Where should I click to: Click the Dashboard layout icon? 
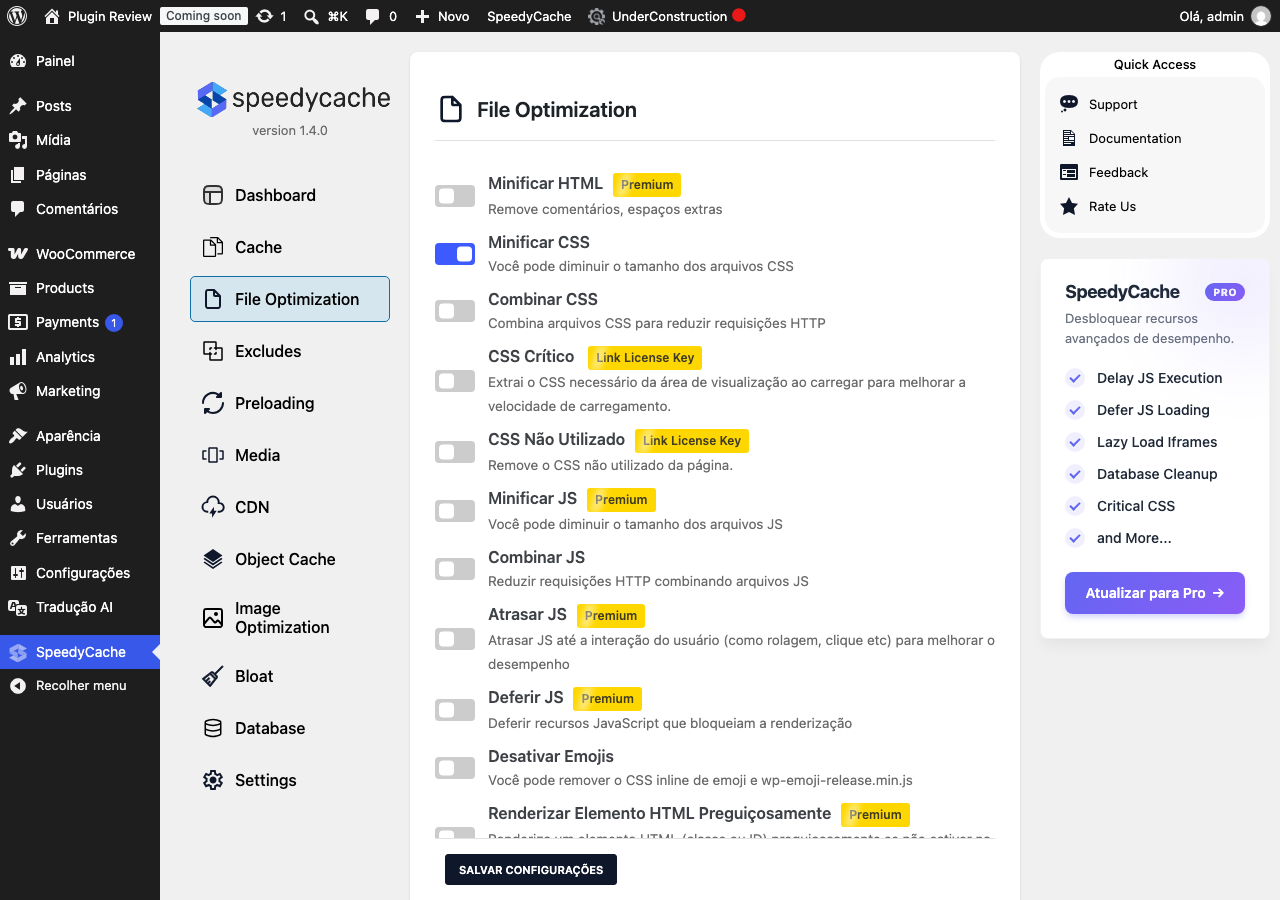tap(213, 195)
